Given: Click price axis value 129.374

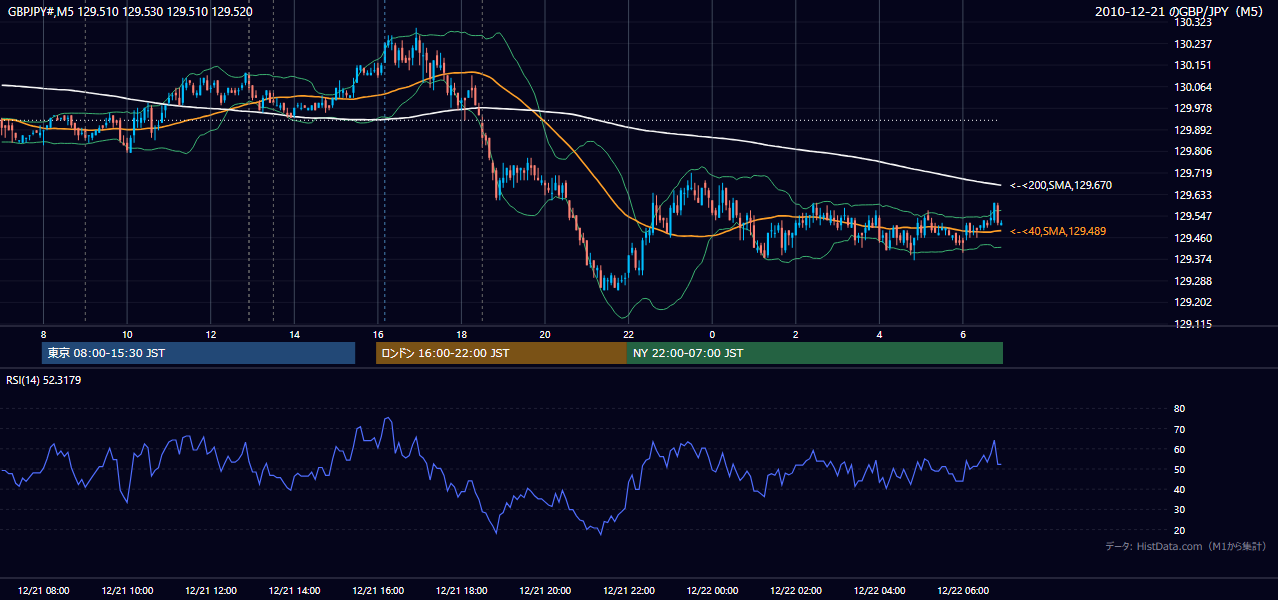Looking at the screenshot, I should pos(1194,259).
